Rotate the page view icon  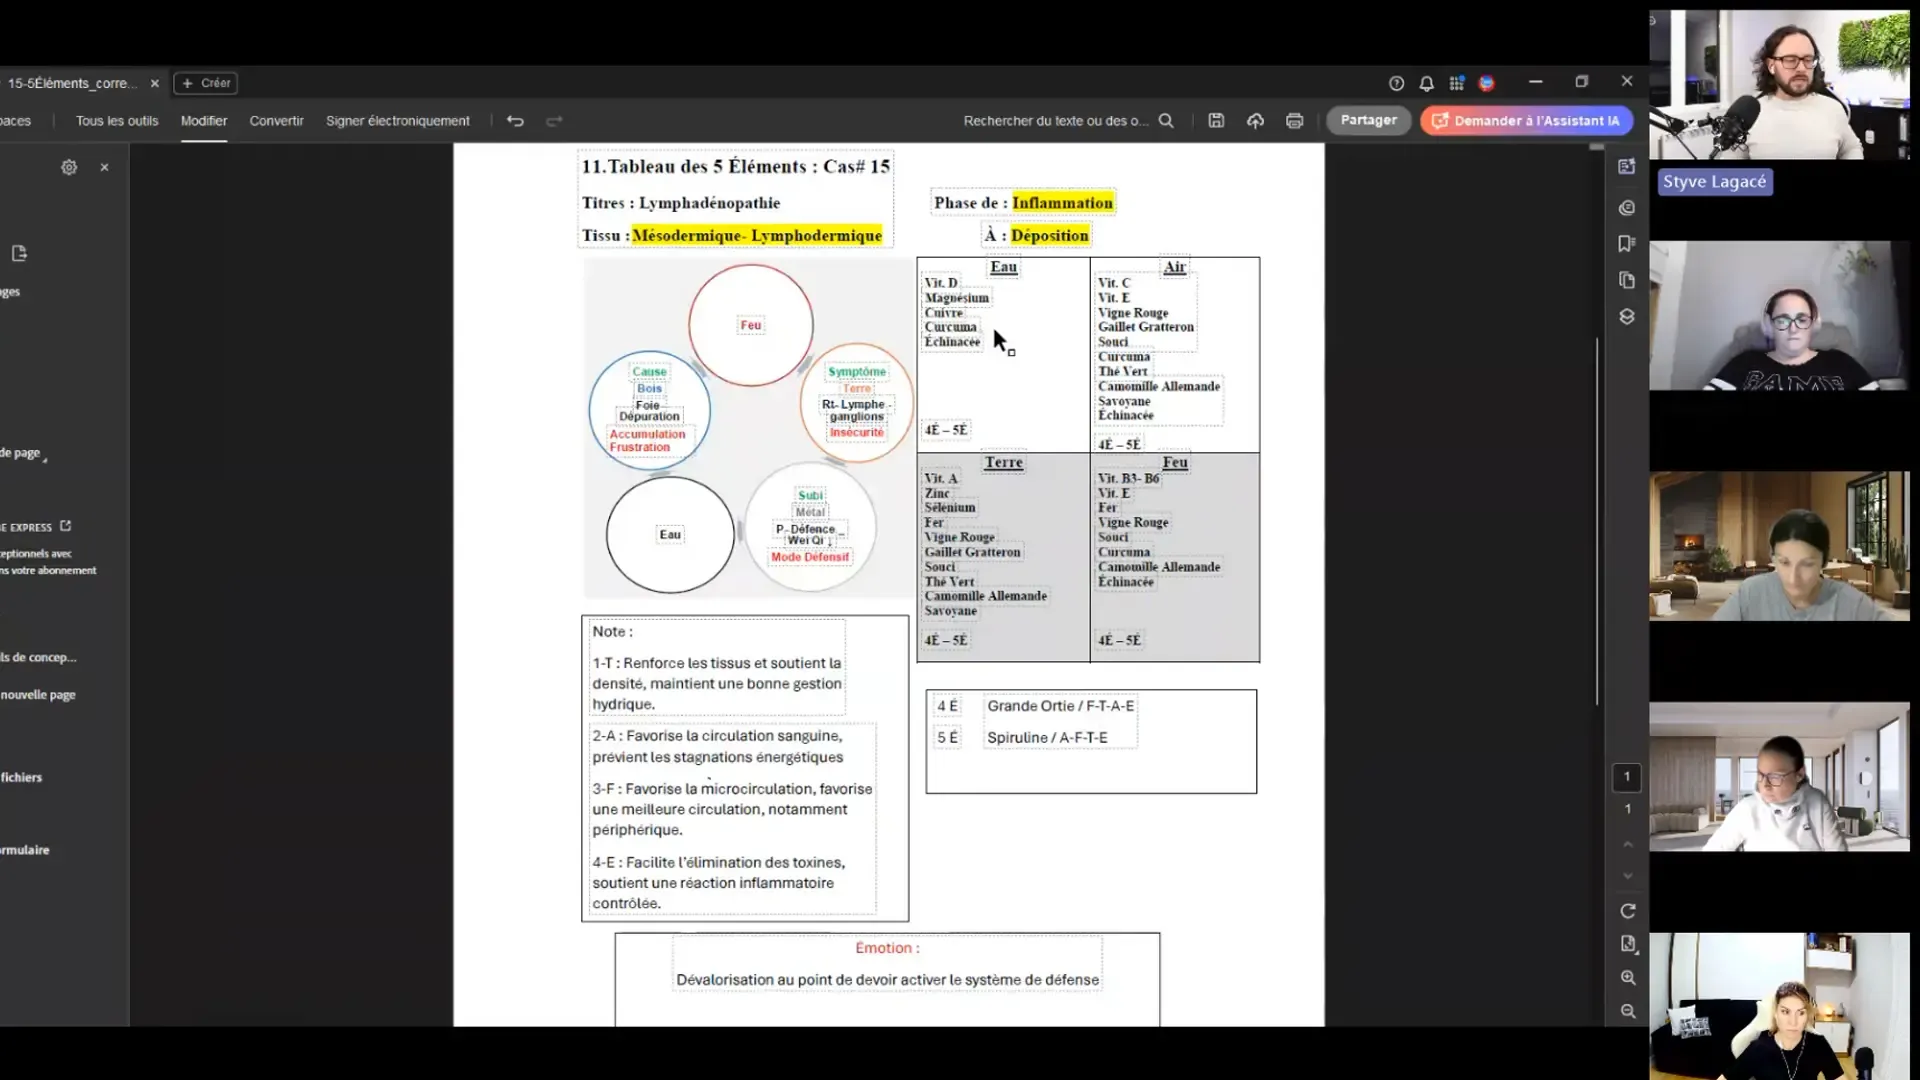pos(1628,911)
